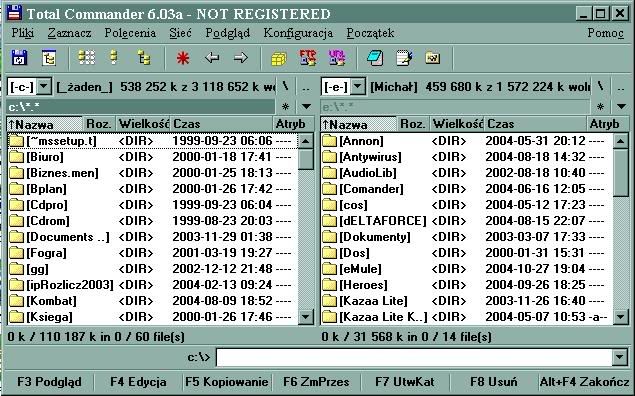Open the URL new FTP connection icon

[x=337, y=58]
